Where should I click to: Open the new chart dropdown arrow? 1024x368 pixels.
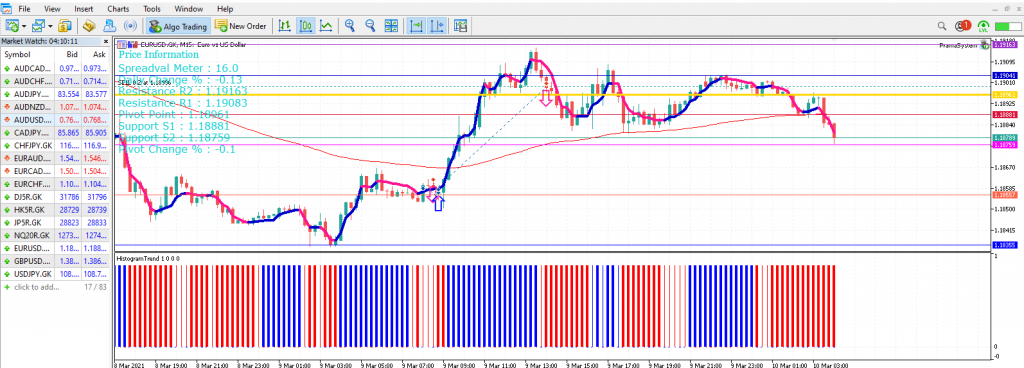[x=24, y=26]
